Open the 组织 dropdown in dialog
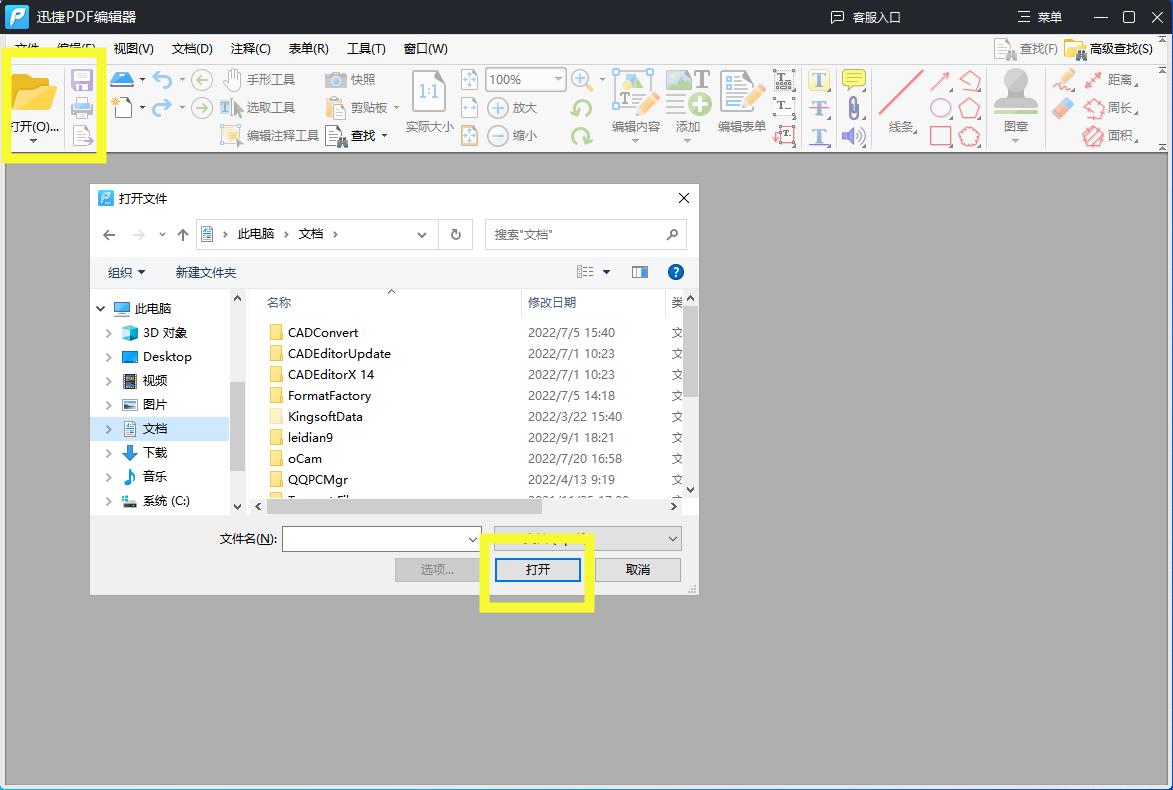The width and height of the screenshot is (1173, 790). [126, 272]
